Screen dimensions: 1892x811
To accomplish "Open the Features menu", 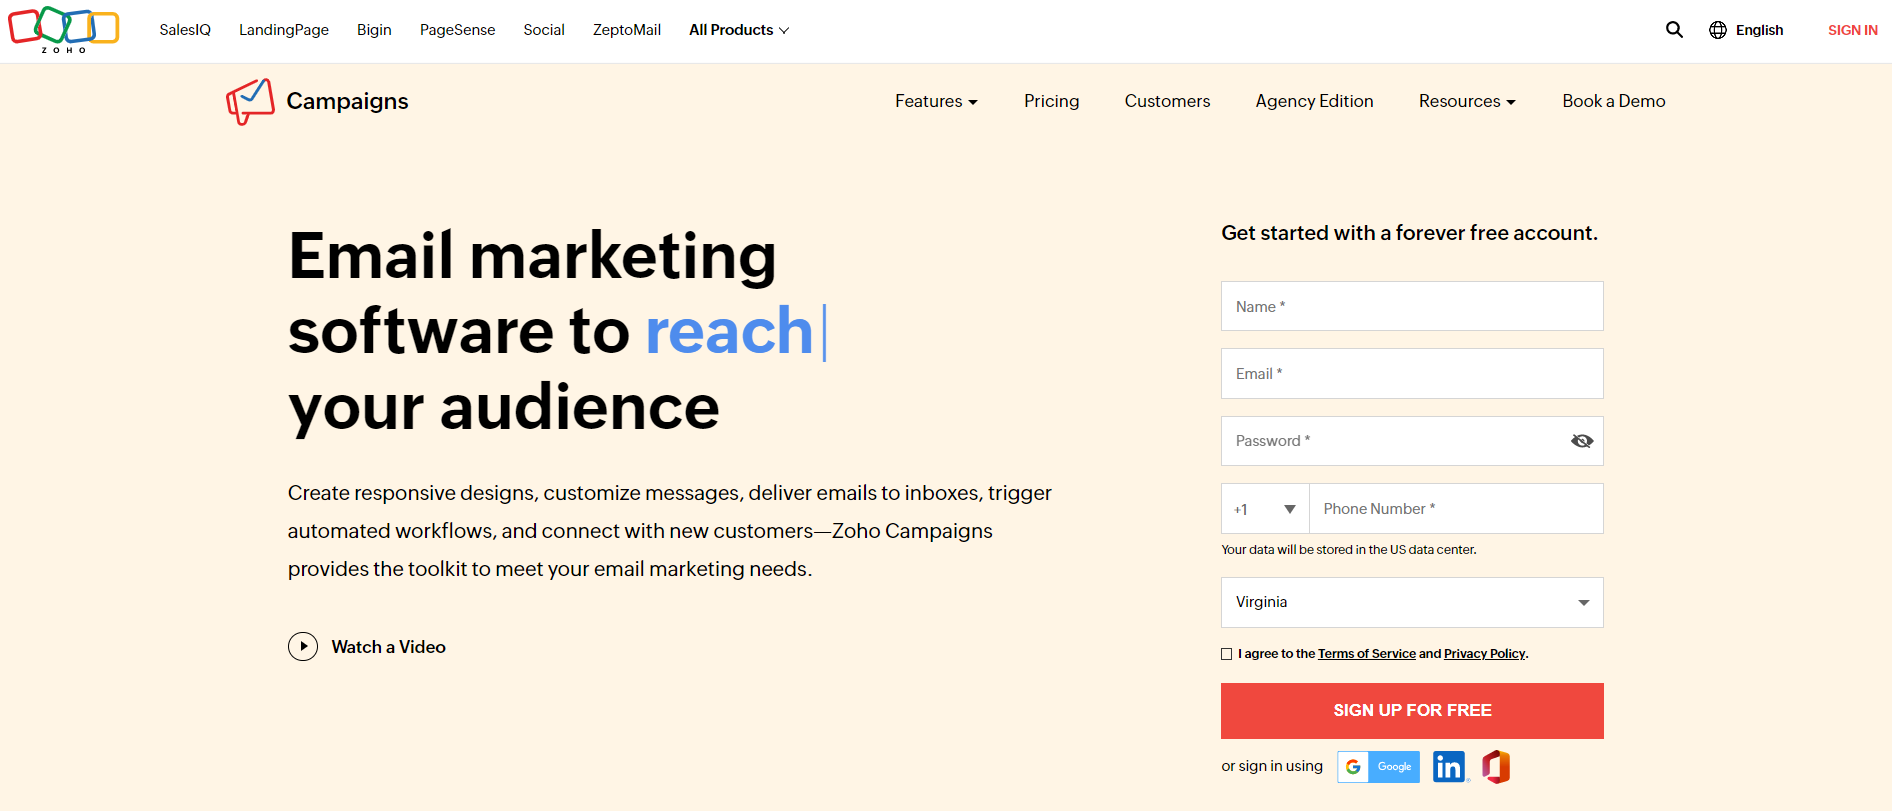I will (x=935, y=101).
